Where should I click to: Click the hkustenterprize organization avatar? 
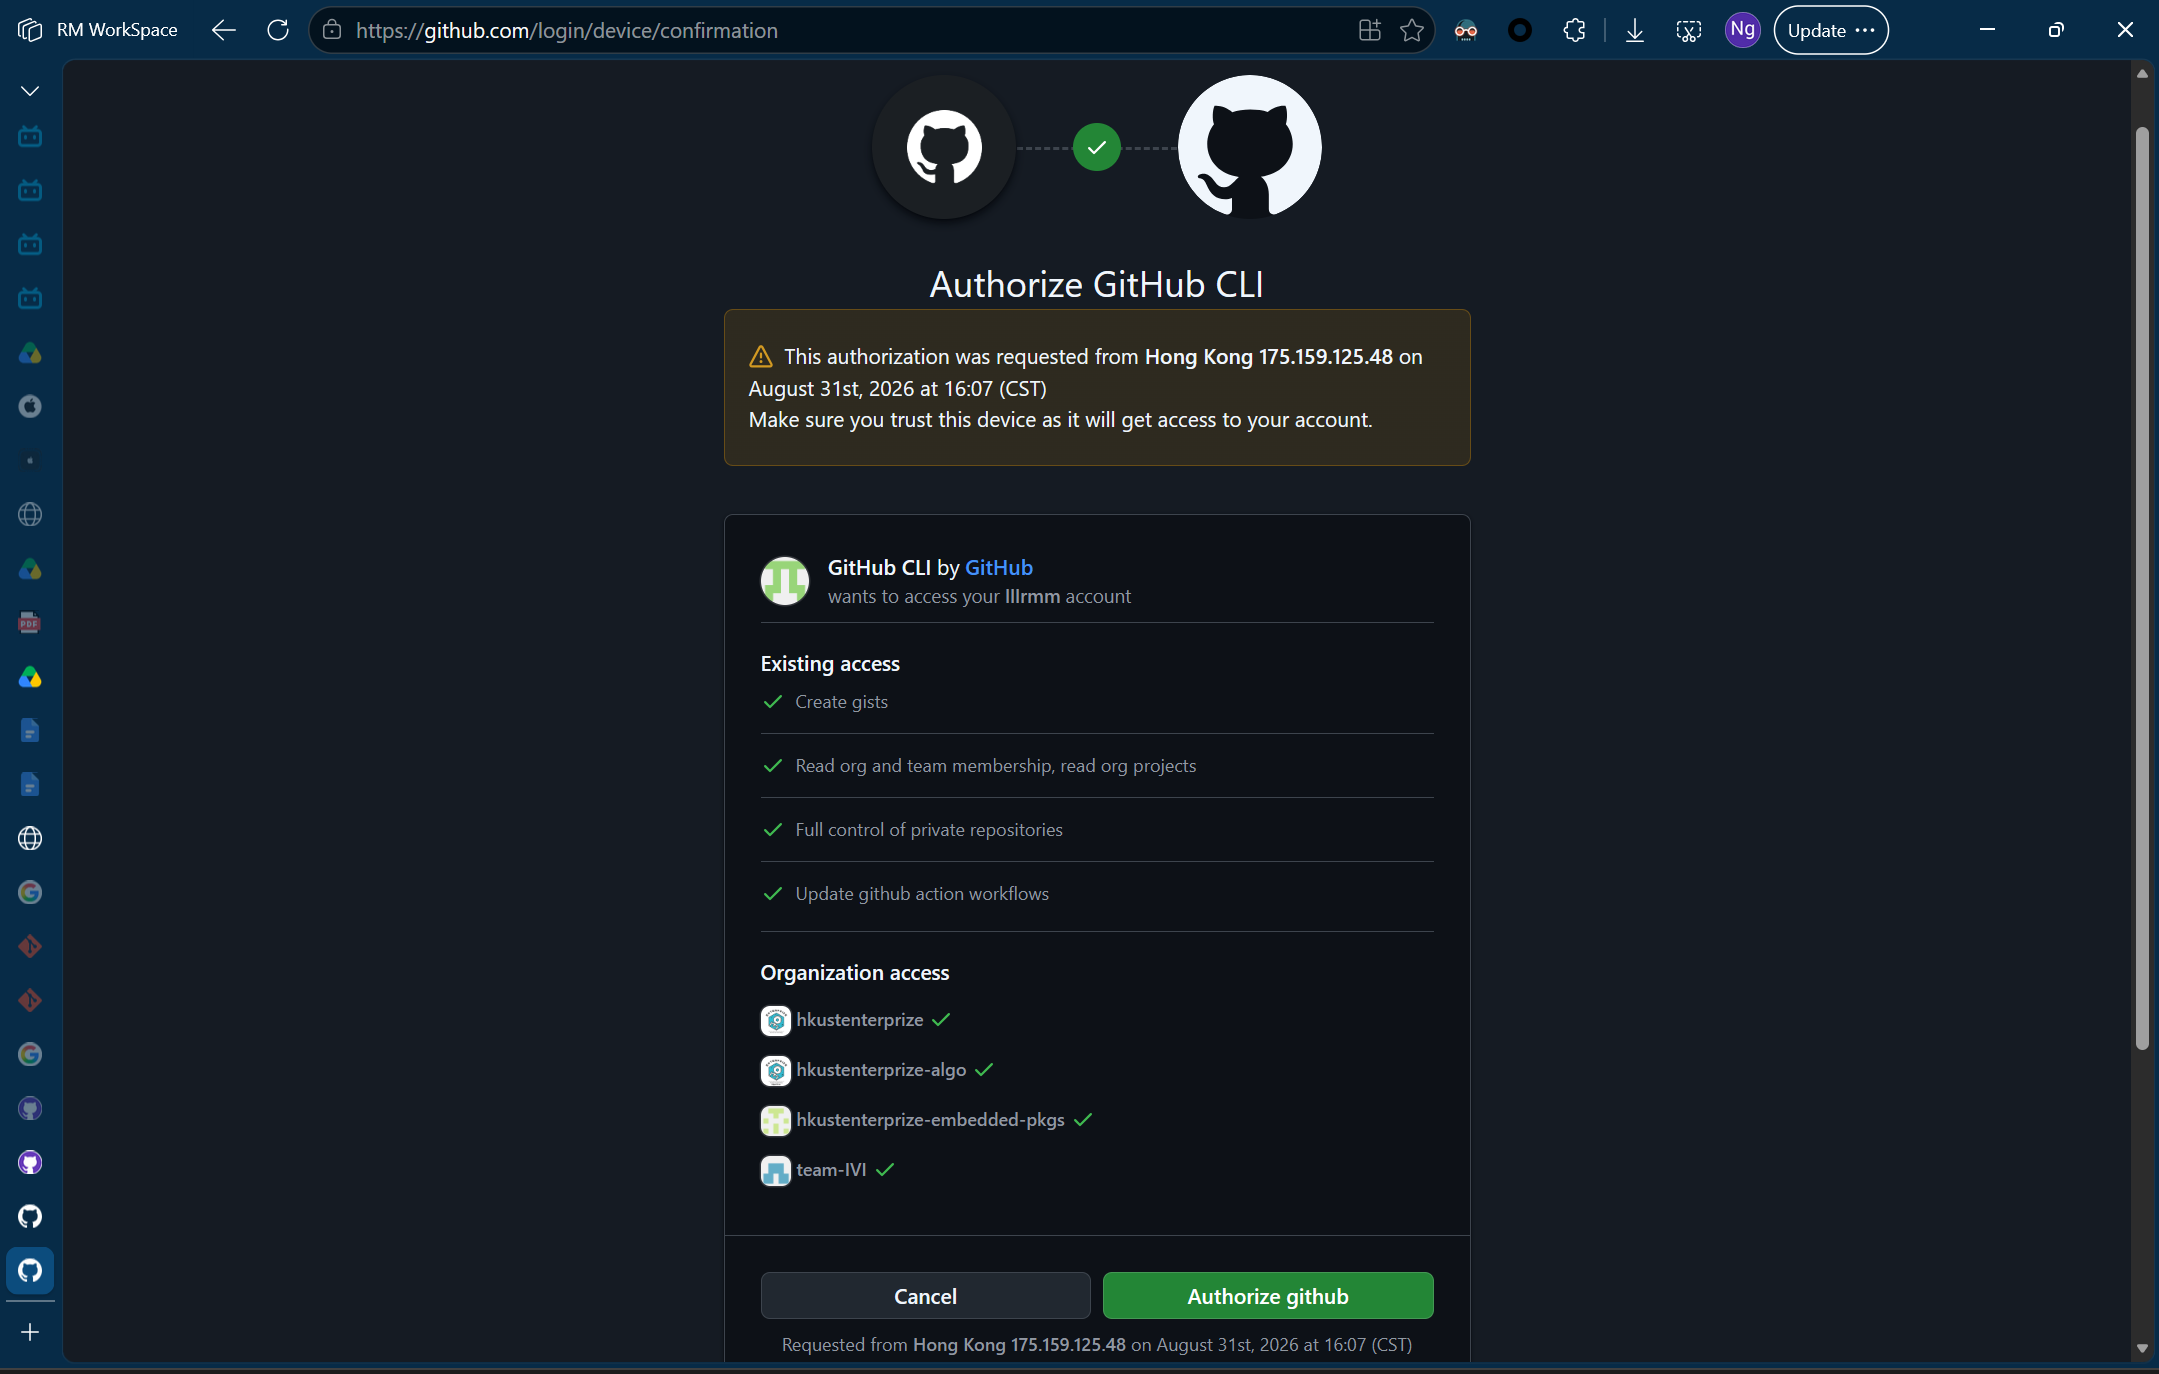pos(776,1020)
